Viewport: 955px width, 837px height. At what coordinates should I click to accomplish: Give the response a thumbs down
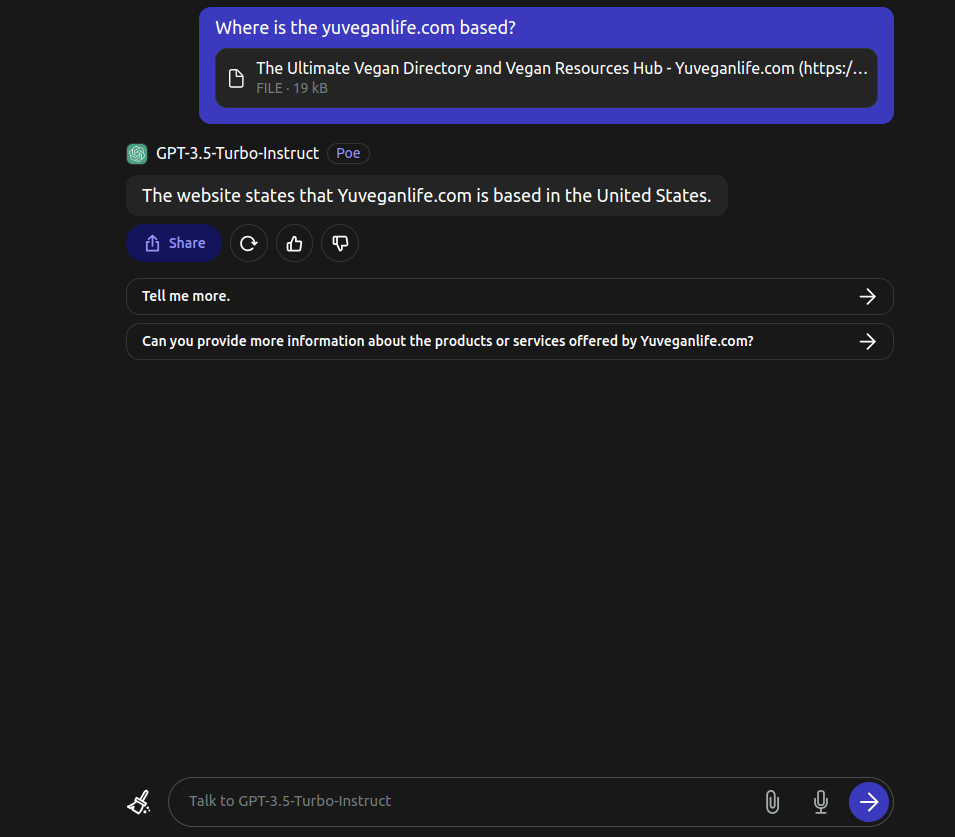(340, 244)
